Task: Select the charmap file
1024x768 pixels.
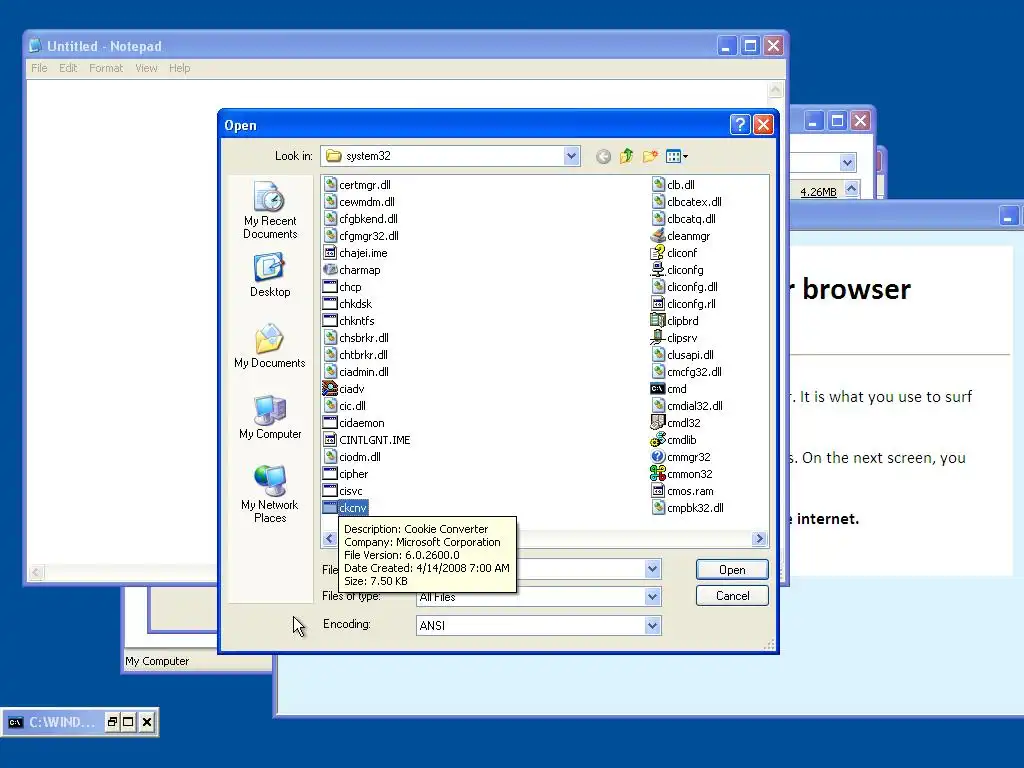Action: pyautogui.click(x=352, y=270)
